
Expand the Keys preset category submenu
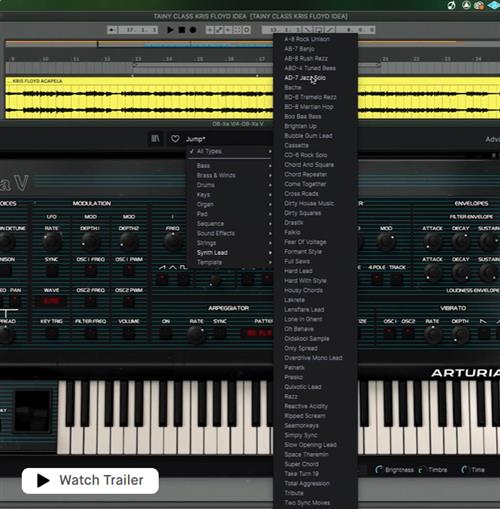point(230,195)
